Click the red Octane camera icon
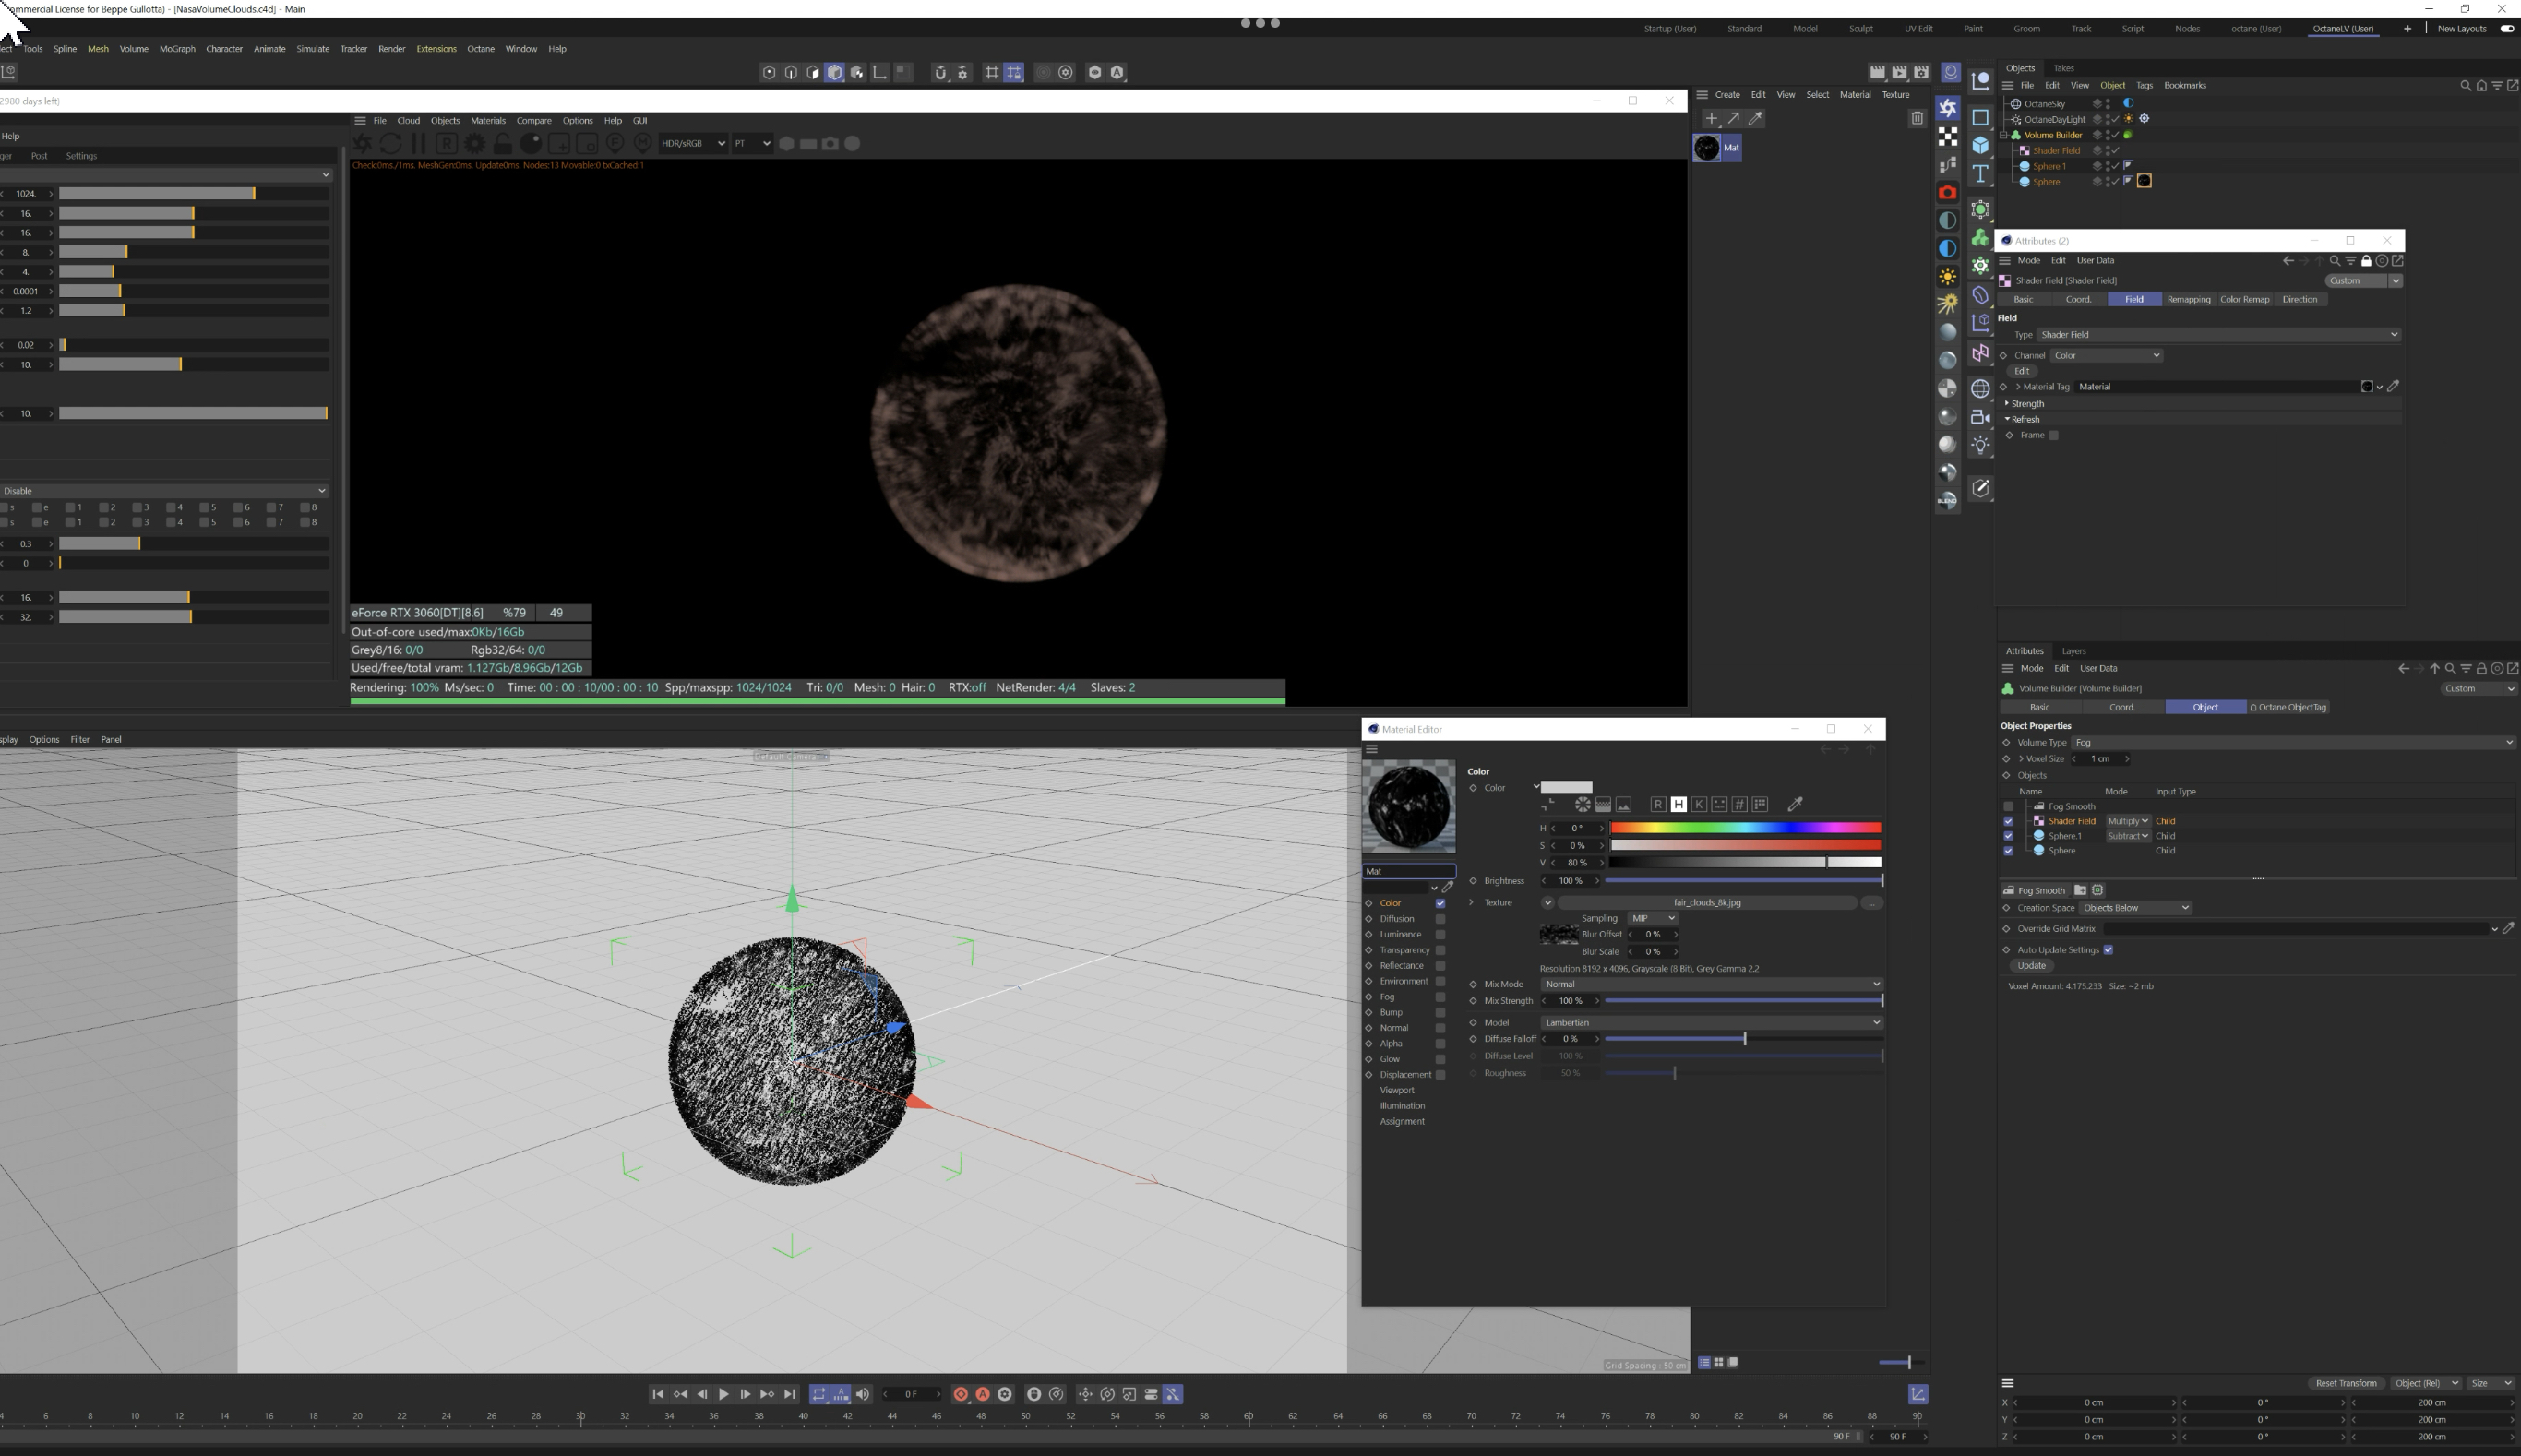The height and width of the screenshot is (1456, 2521). tap(1947, 193)
